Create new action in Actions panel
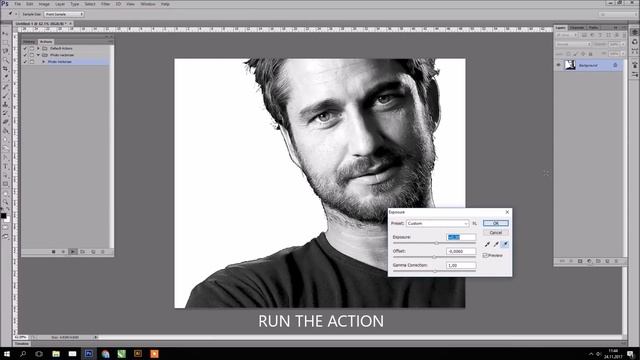The height and width of the screenshot is (360, 640). [93, 252]
